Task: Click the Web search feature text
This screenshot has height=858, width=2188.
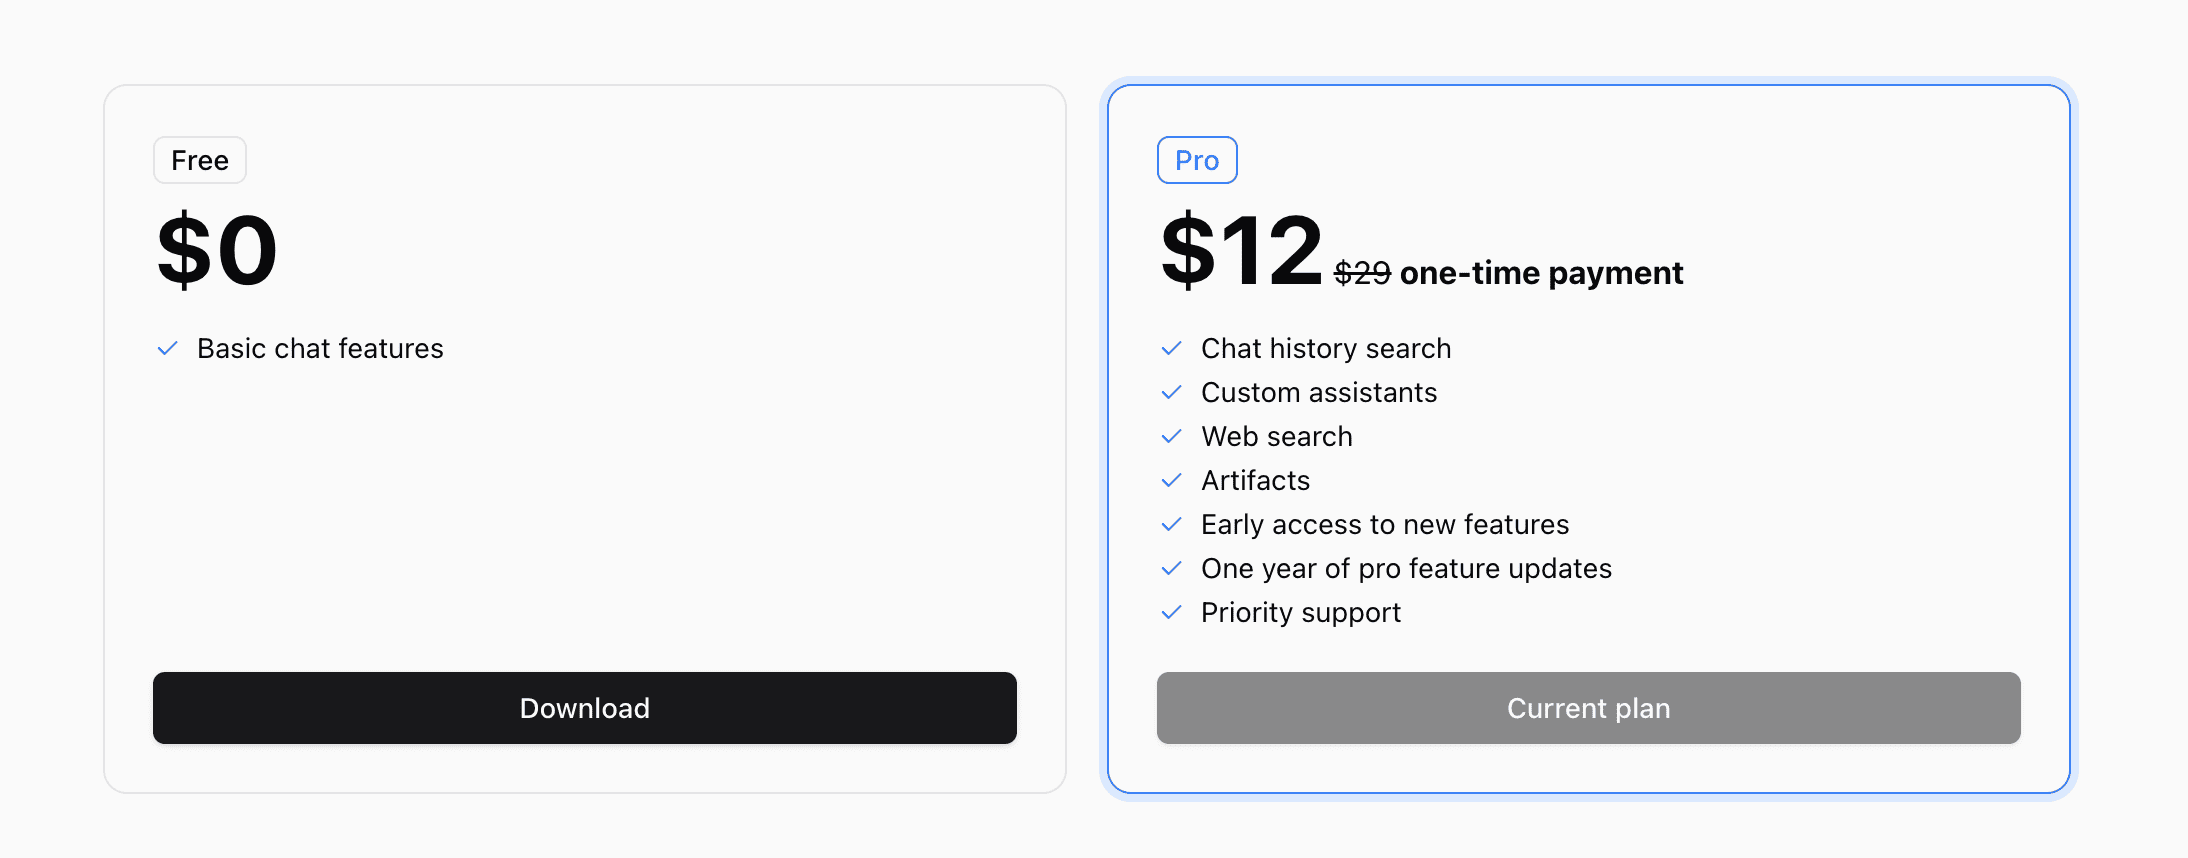Action: coord(1277,436)
